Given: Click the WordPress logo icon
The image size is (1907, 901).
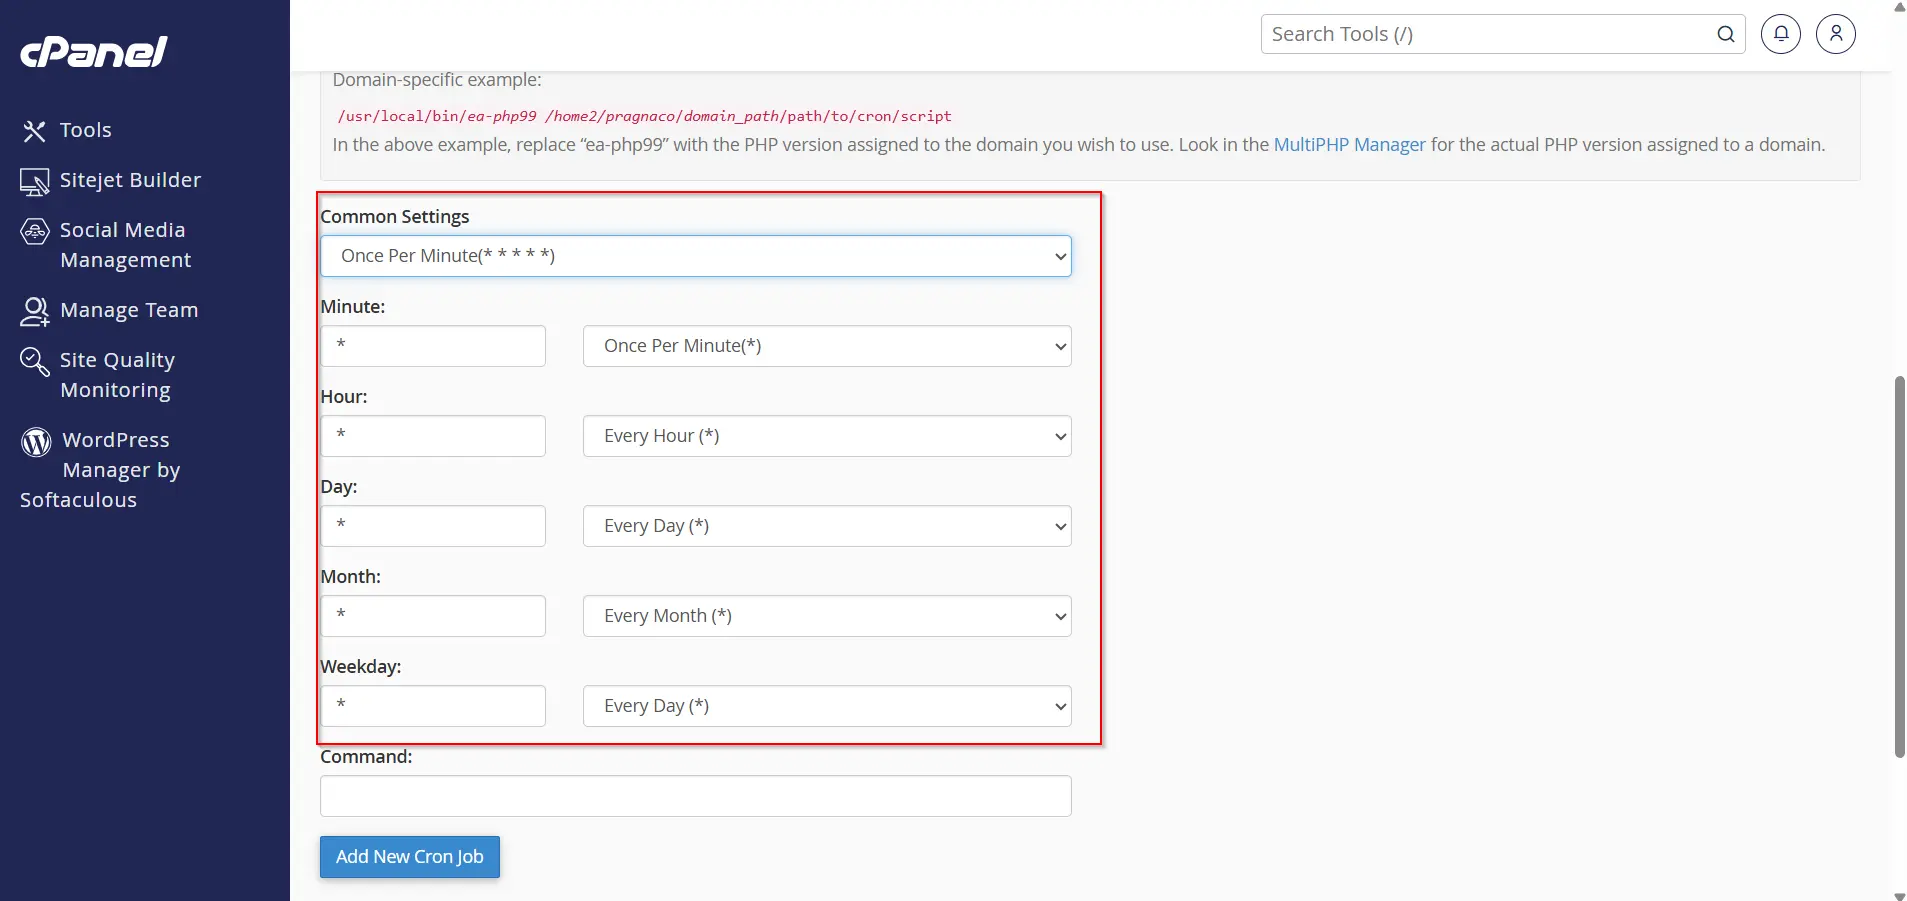Looking at the screenshot, I should (x=36, y=441).
